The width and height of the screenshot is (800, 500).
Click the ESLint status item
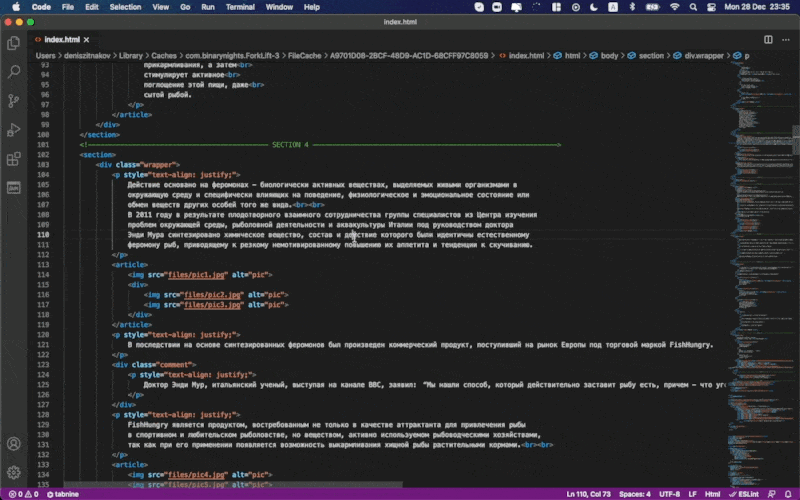[744, 494]
